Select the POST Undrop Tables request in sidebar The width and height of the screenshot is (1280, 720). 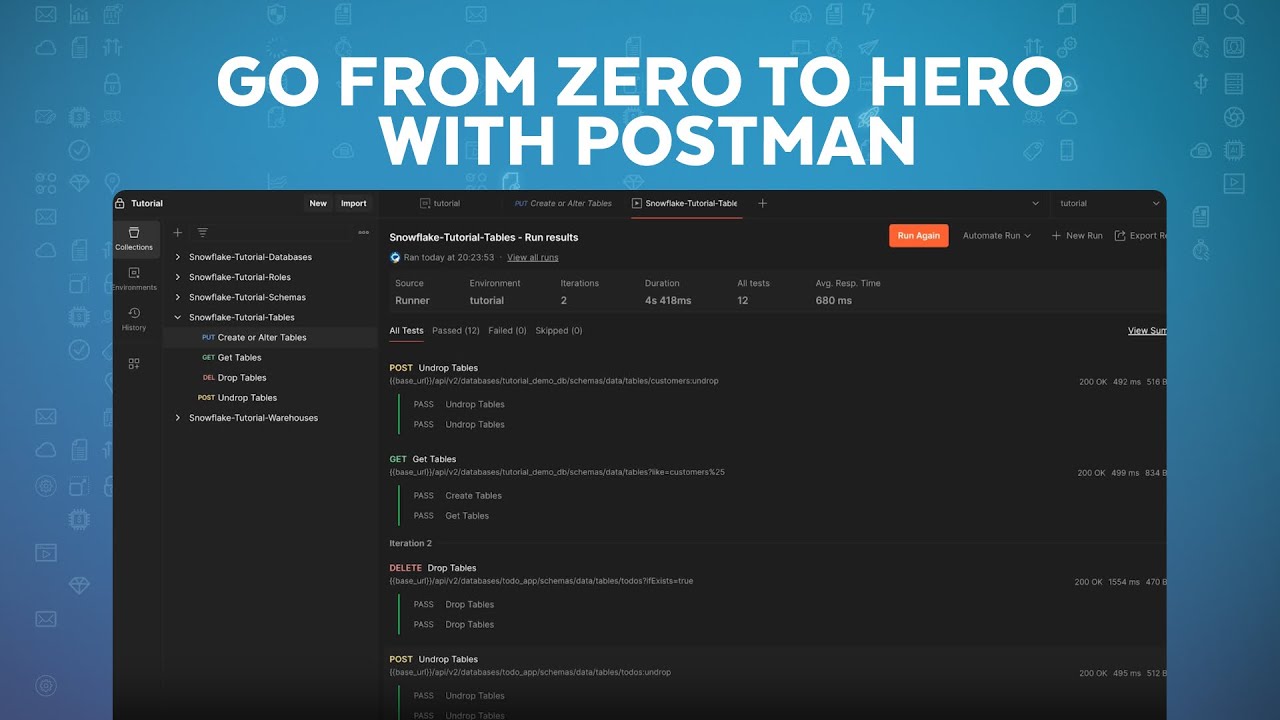point(270,397)
